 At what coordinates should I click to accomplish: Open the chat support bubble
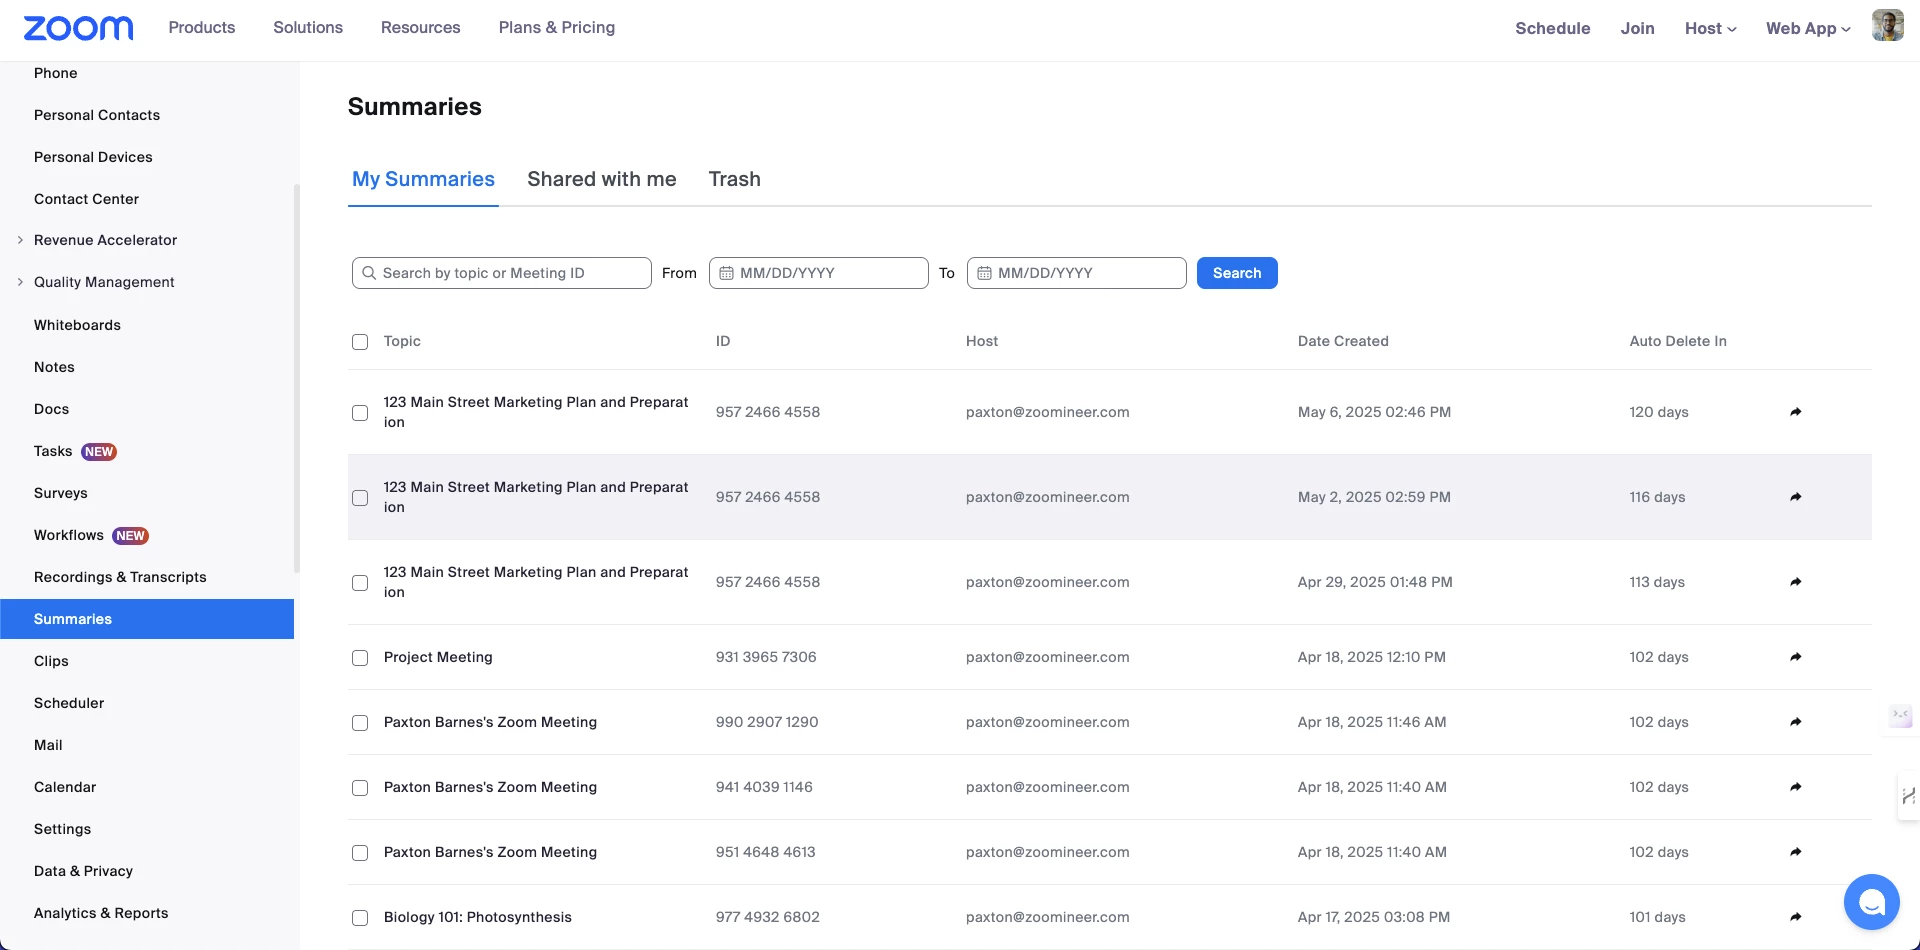[x=1871, y=902]
